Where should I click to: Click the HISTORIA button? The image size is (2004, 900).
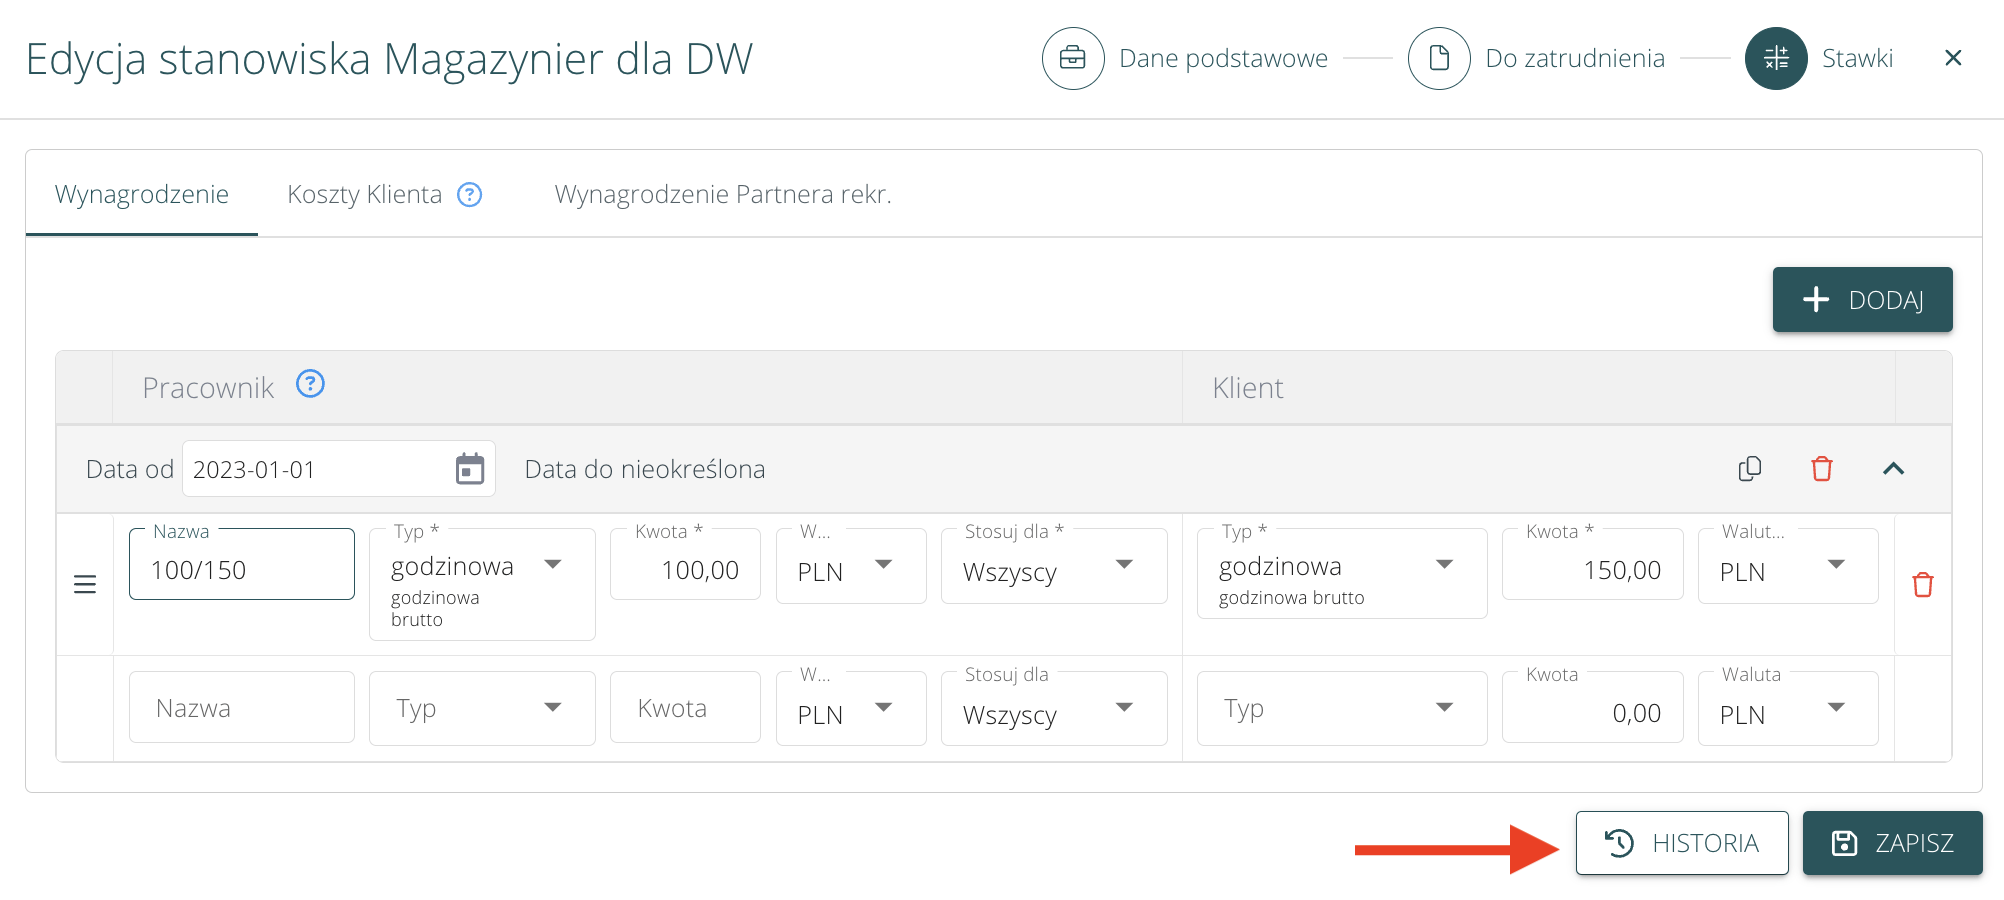click(x=1681, y=843)
